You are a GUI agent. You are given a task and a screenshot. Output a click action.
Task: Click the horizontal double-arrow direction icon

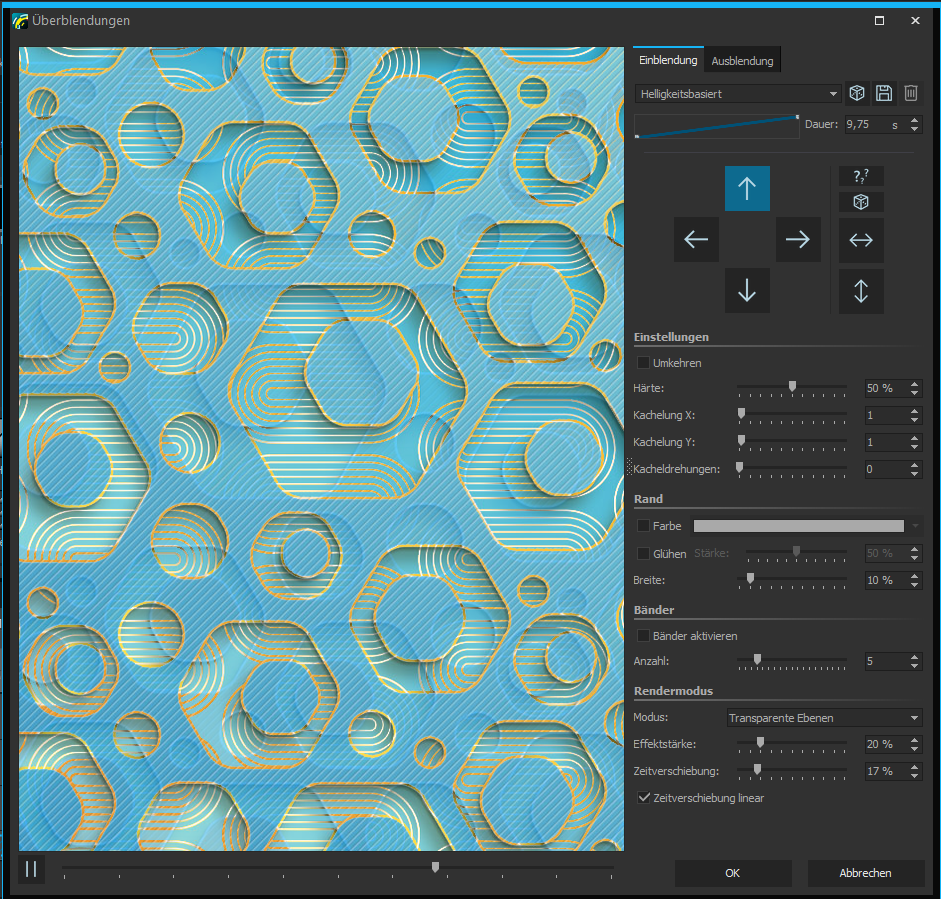click(861, 240)
